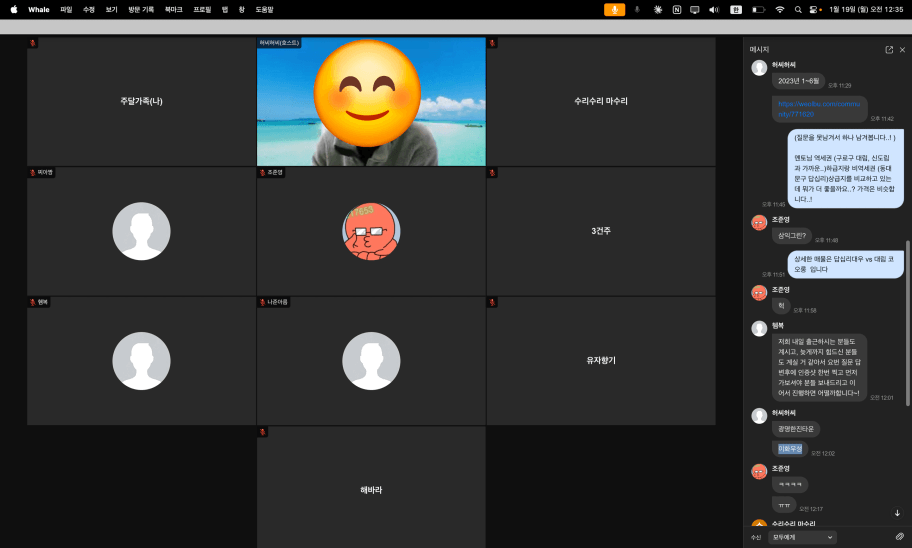Select the host's beach video tile
The image size is (912, 548).
pyautogui.click(x=371, y=102)
